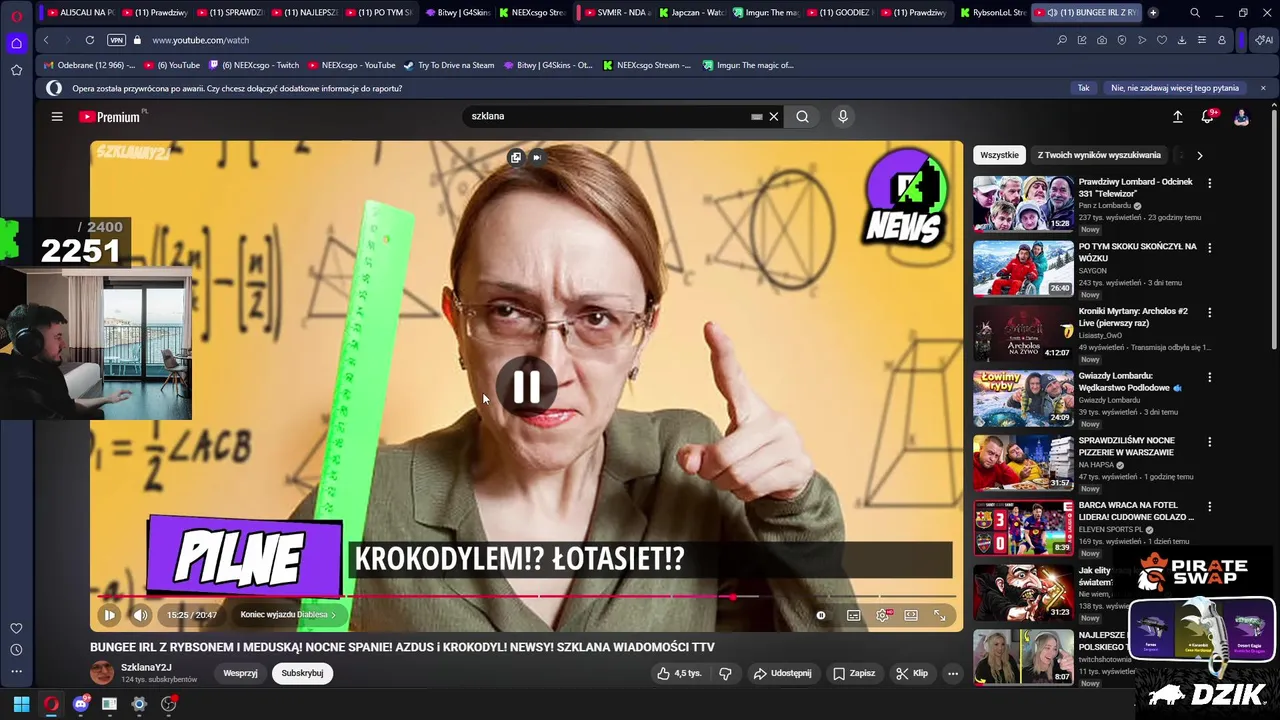Click Tak in the crash report bar

1083,88
